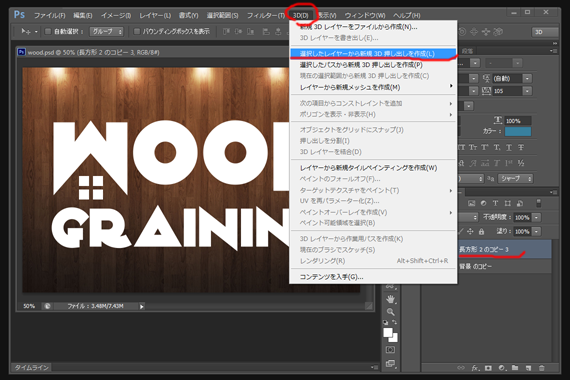This screenshot has width=570, height=380.
Task: Apply Superscript text style icon
Action: click(x=485, y=147)
